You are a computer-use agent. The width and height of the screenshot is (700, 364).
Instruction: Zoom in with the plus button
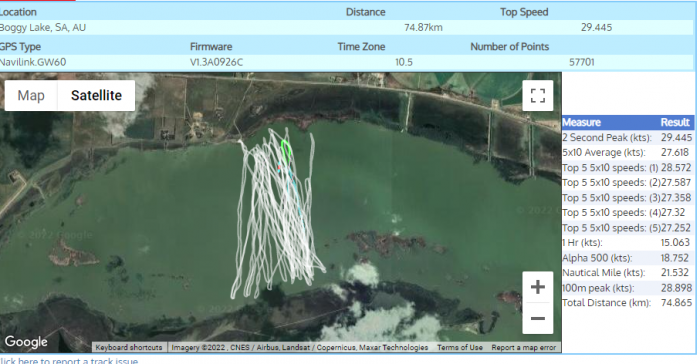[538, 287]
